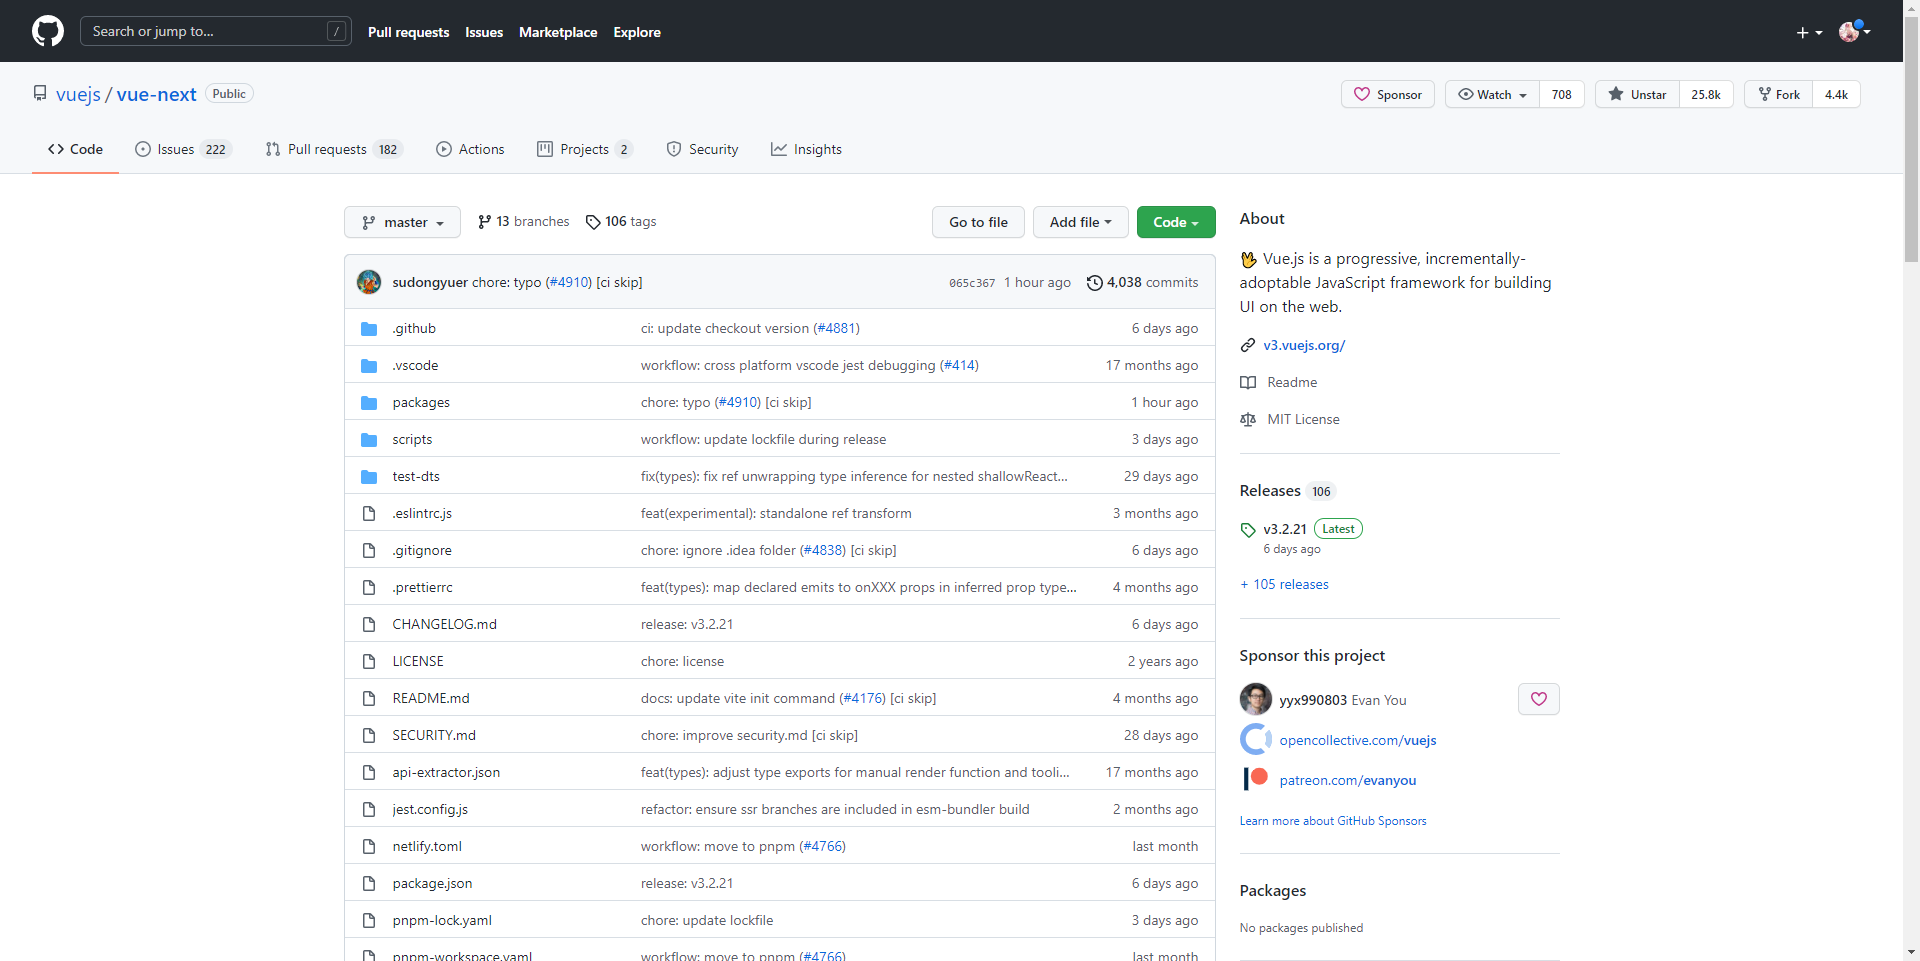
Task: Open the create new plus menu
Action: click(1809, 32)
